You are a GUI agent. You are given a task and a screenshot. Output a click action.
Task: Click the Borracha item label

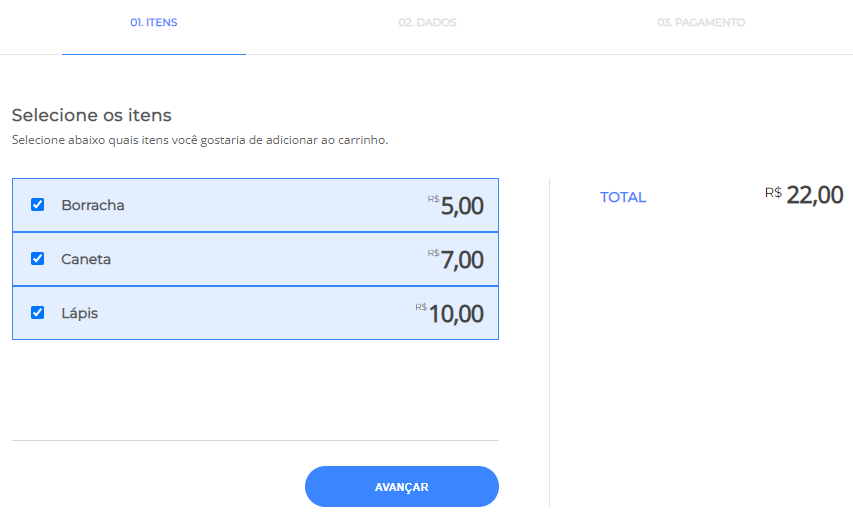pos(93,205)
